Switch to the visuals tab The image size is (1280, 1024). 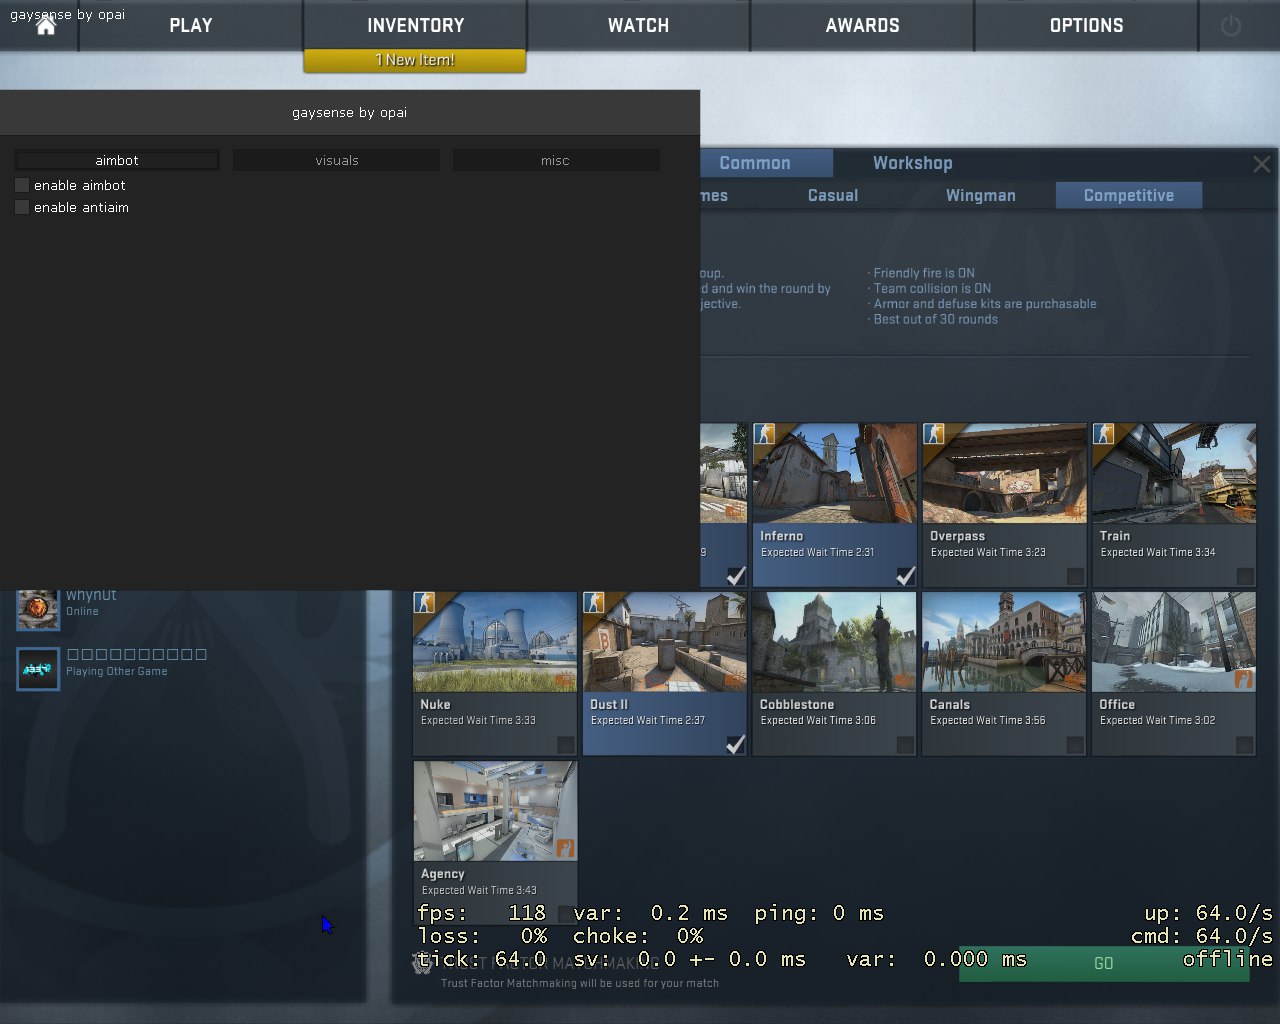point(337,160)
